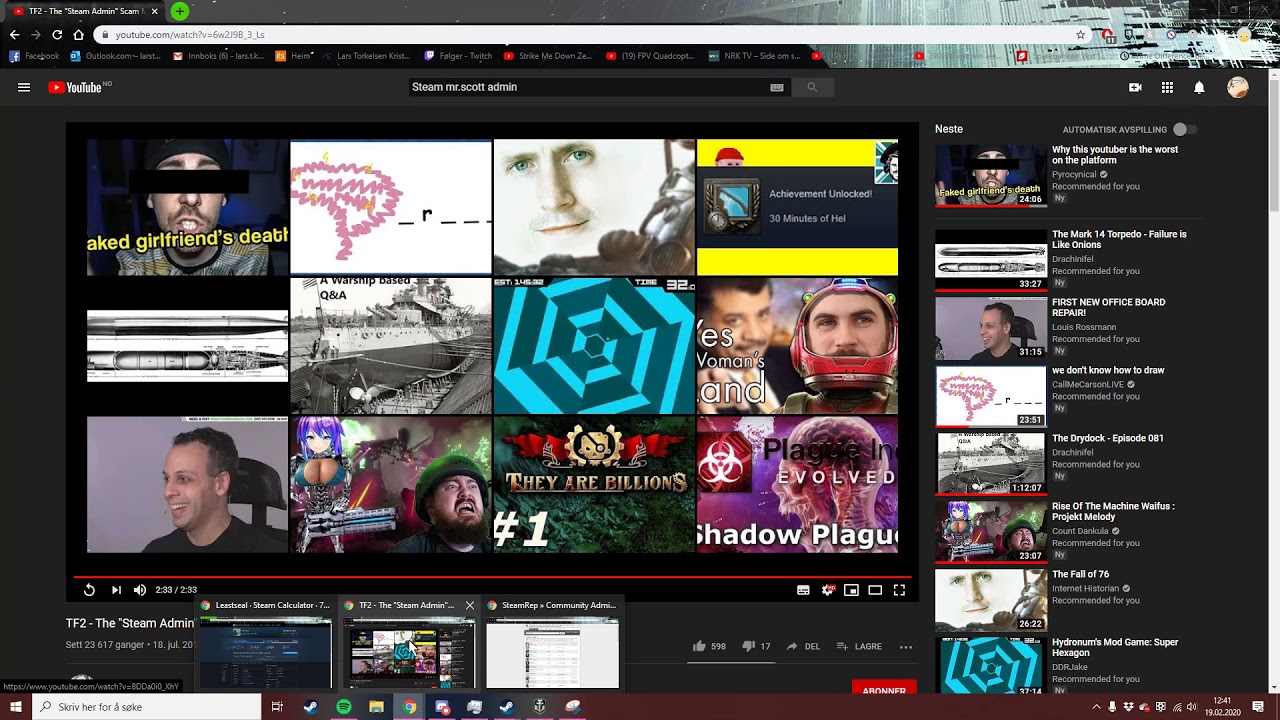The image size is (1280, 720).
Task: Open the account avatar menu
Action: coord(1238,87)
